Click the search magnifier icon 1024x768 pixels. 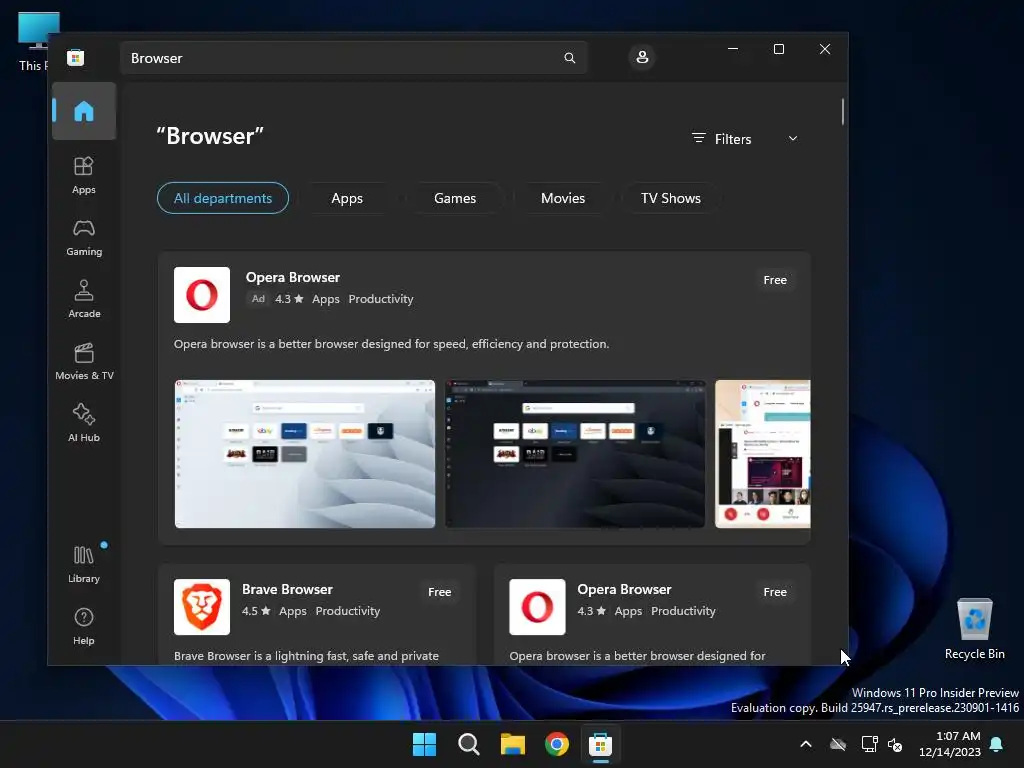click(569, 58)
